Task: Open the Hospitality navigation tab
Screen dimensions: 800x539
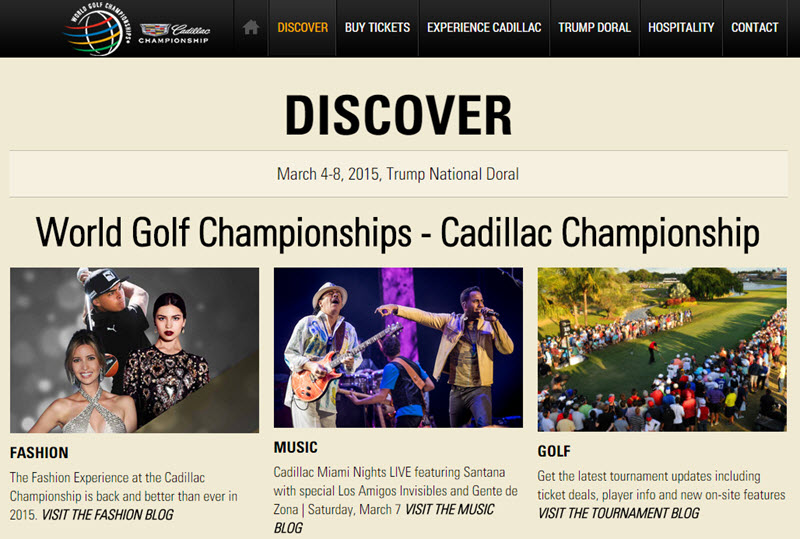Action: point(681,28)
